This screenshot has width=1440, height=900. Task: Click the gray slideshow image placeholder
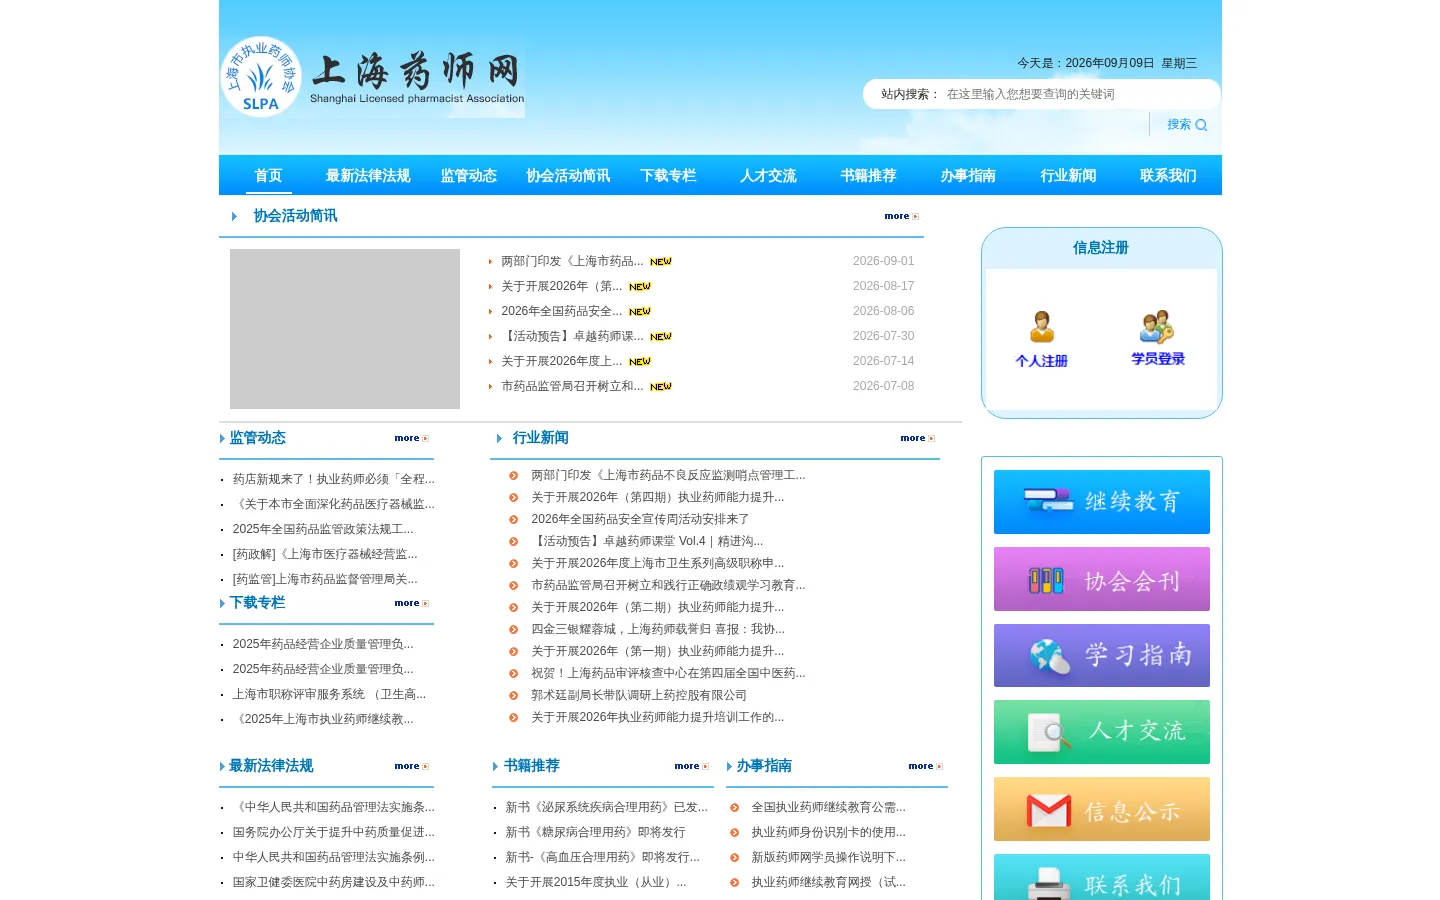click(345, 329)
